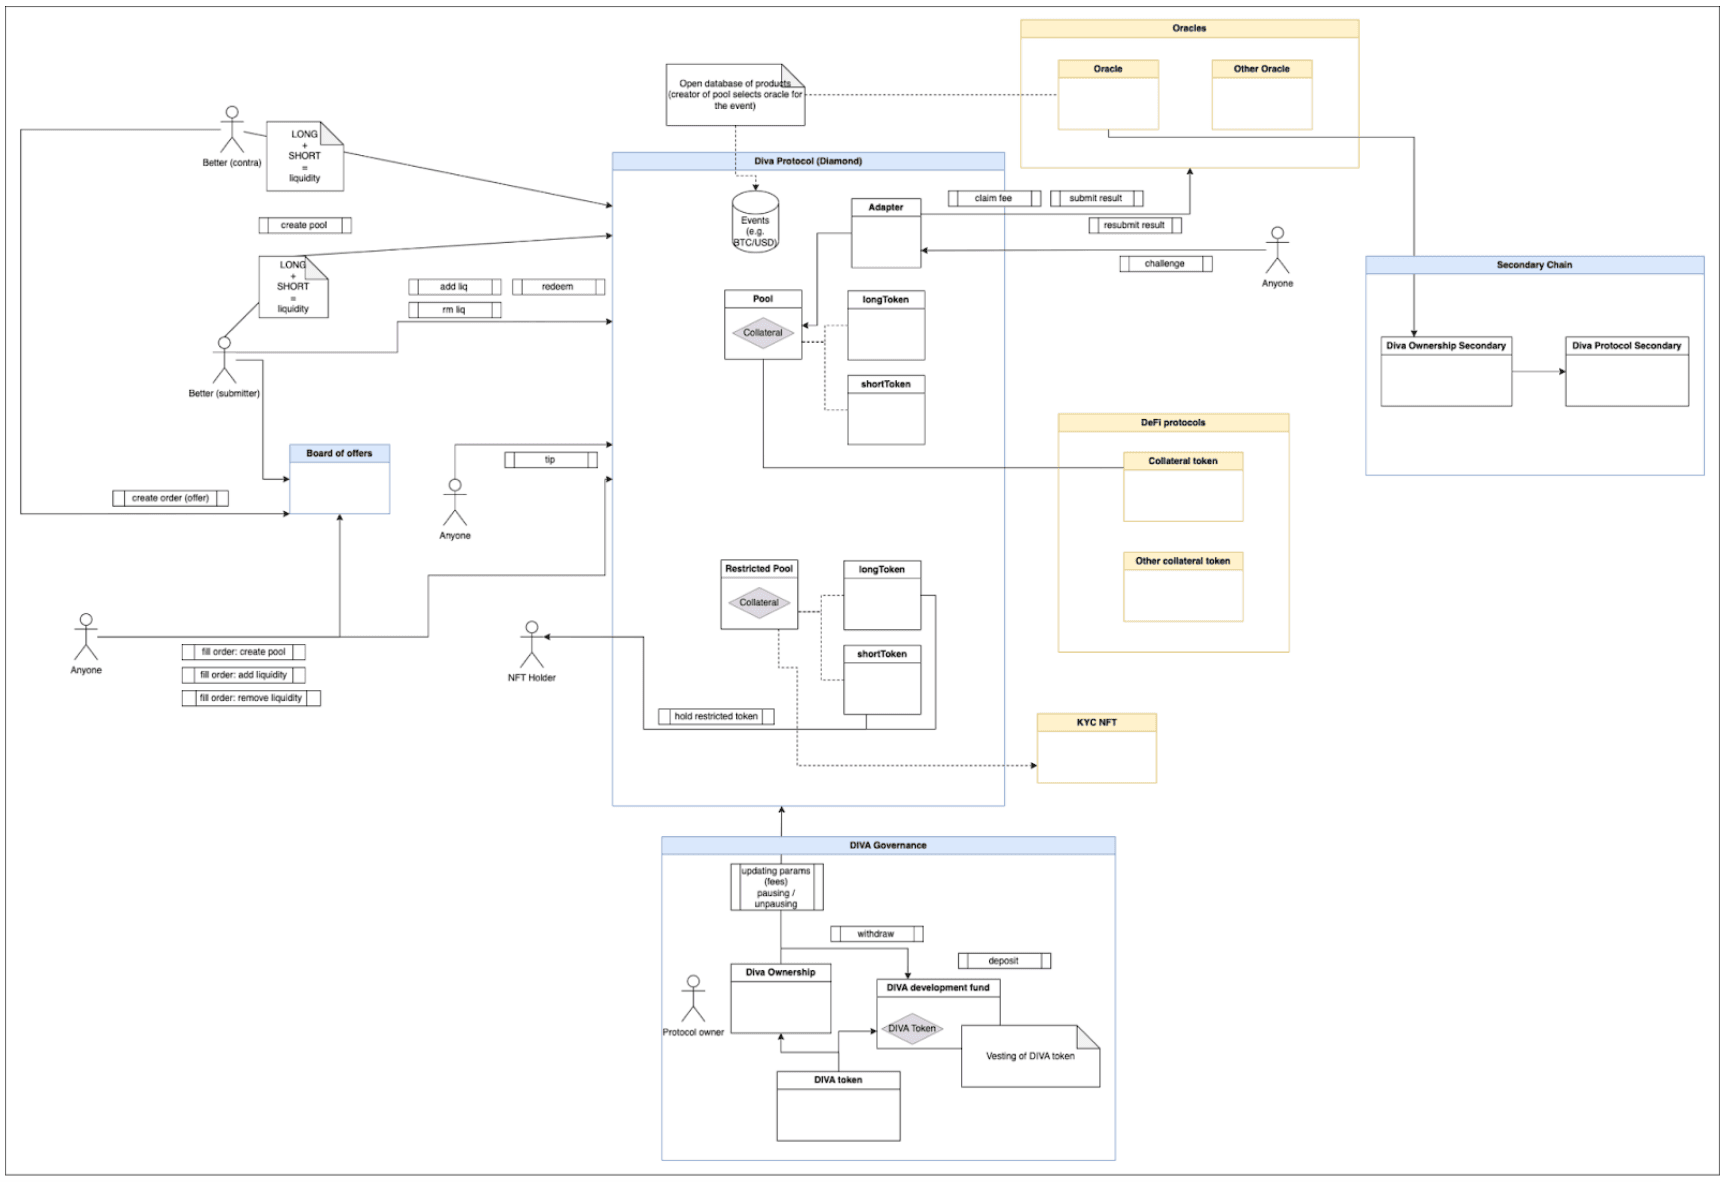Click the shortToken box beside Restricted Pool

coord(882,680)
